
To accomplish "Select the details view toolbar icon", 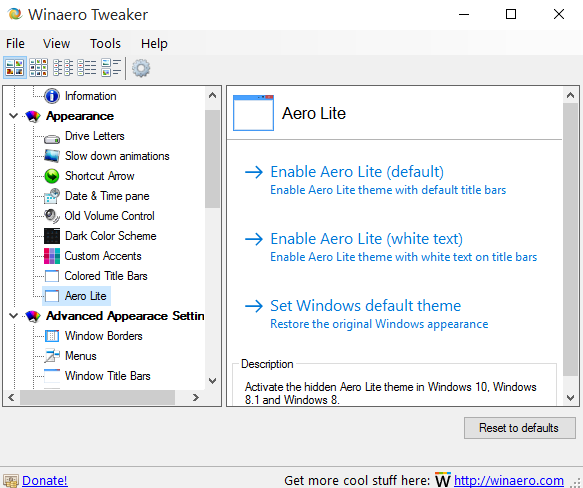I will pyautogui.click(x=87, y=68).
